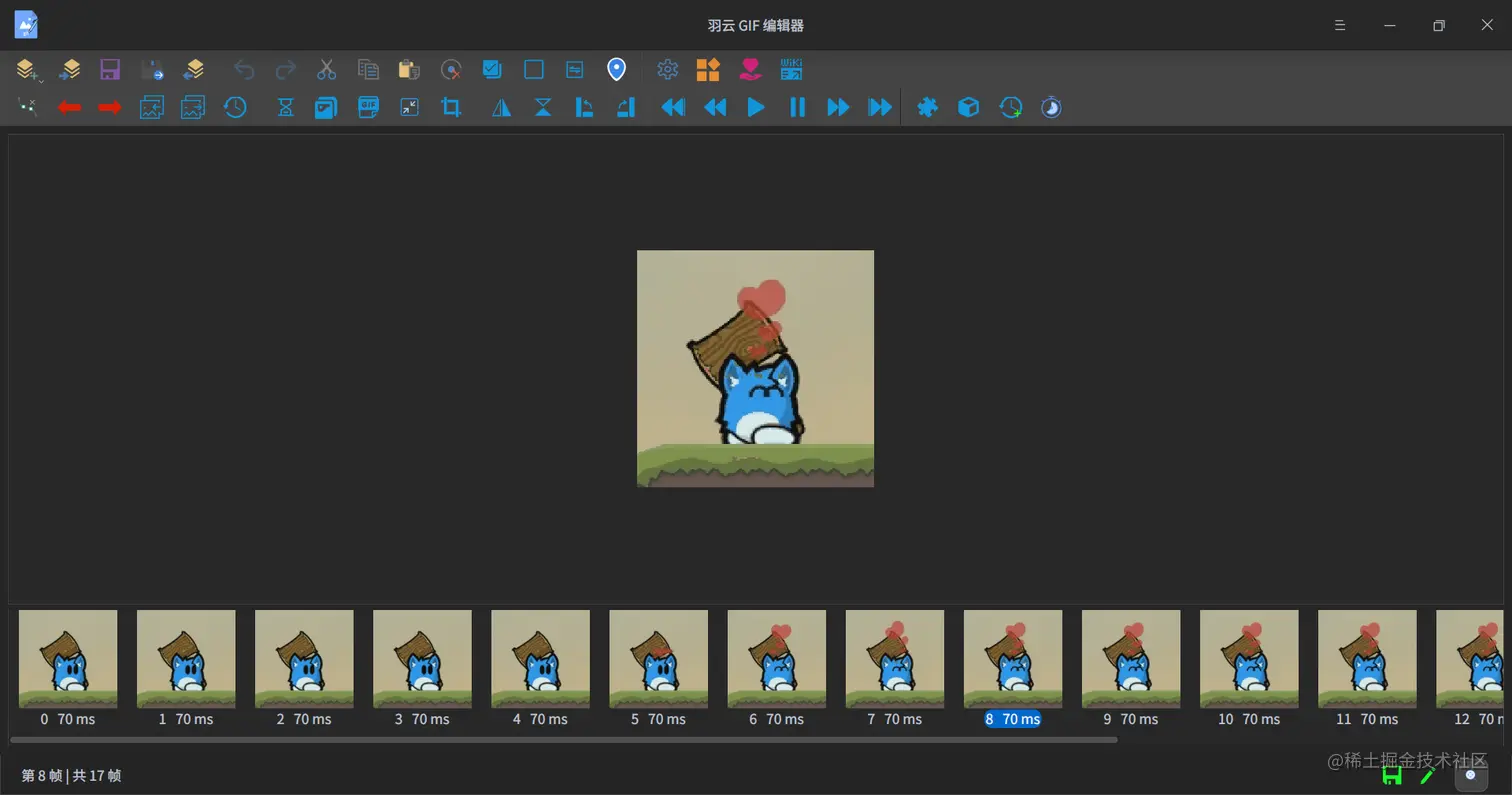Image resolution: width=1512 pixels, height=795 pixels.
Task: Click the green curve path tool icon
Action: pos(28,107)
